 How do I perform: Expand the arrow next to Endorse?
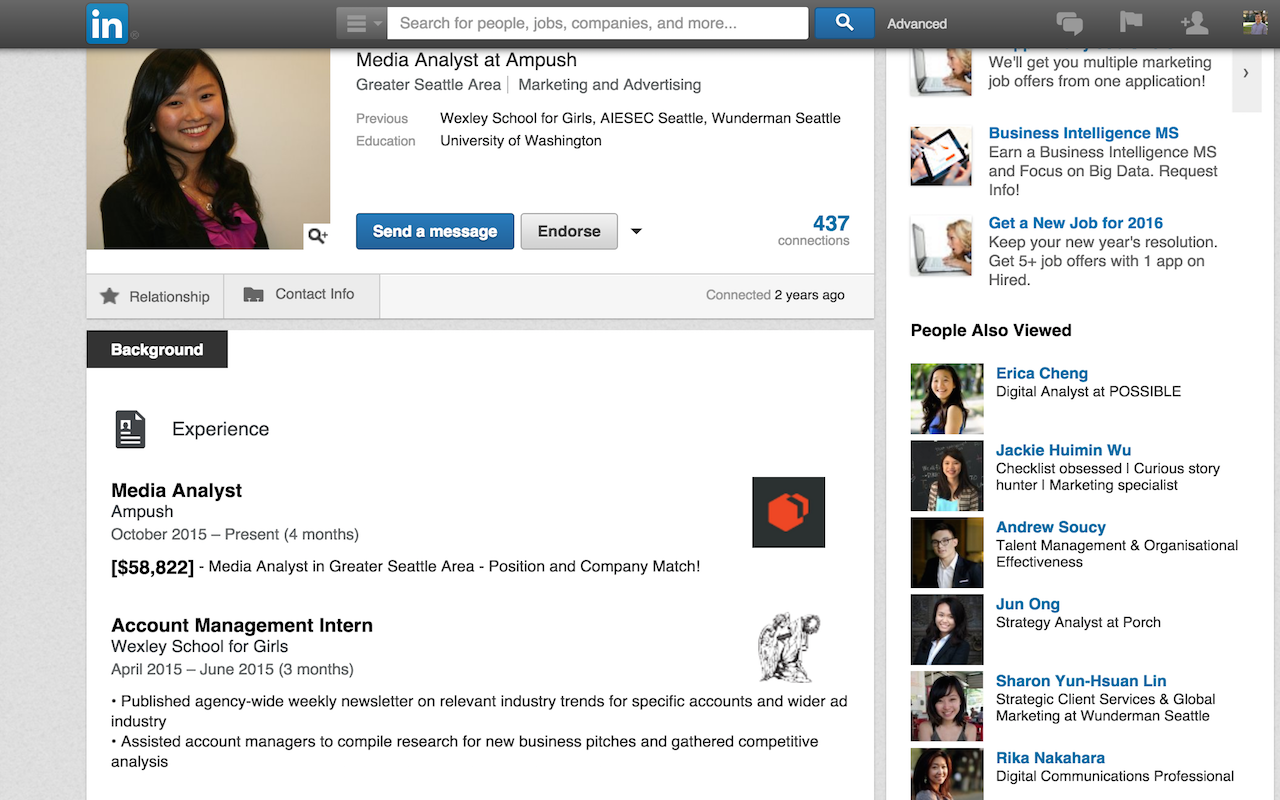point(636,232)
